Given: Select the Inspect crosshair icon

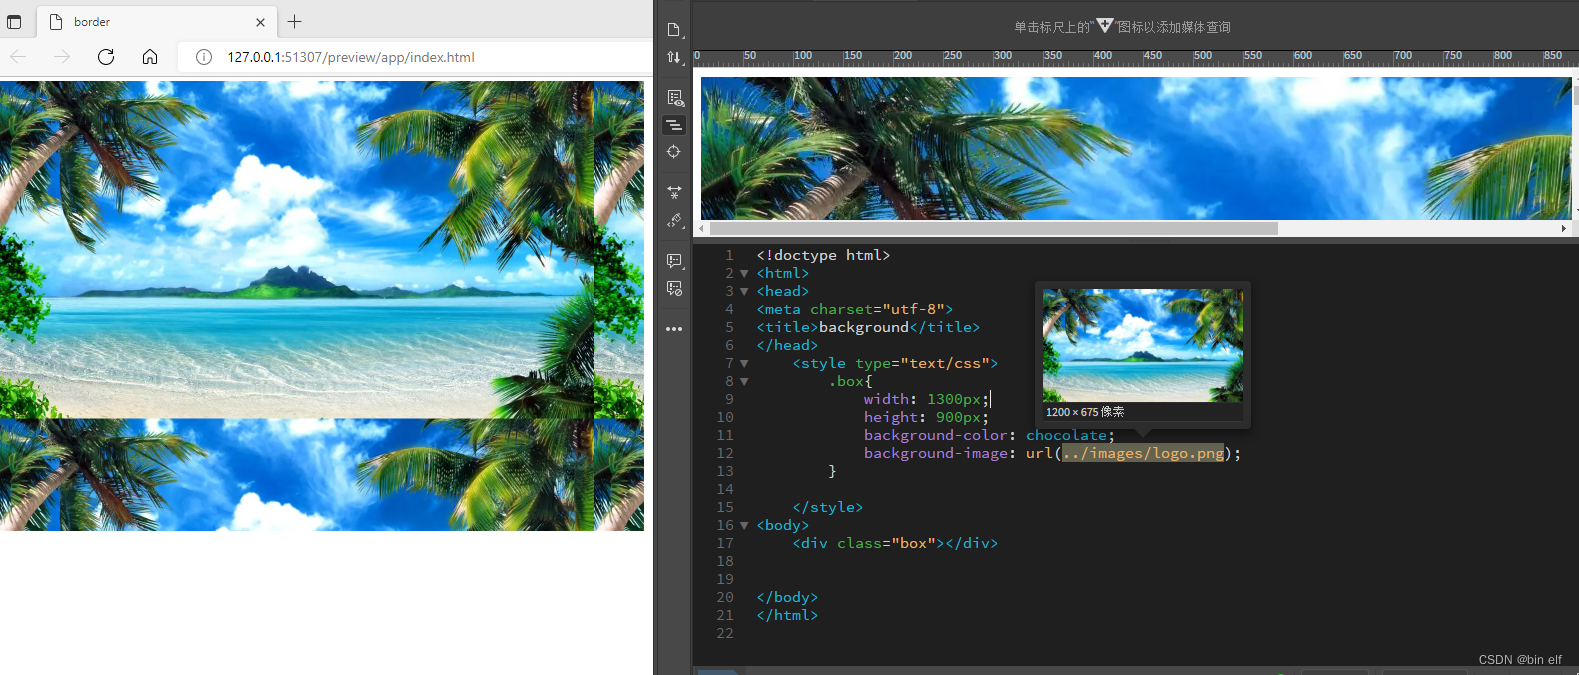Looking at the screenshot, I should (x=674, y=152).
